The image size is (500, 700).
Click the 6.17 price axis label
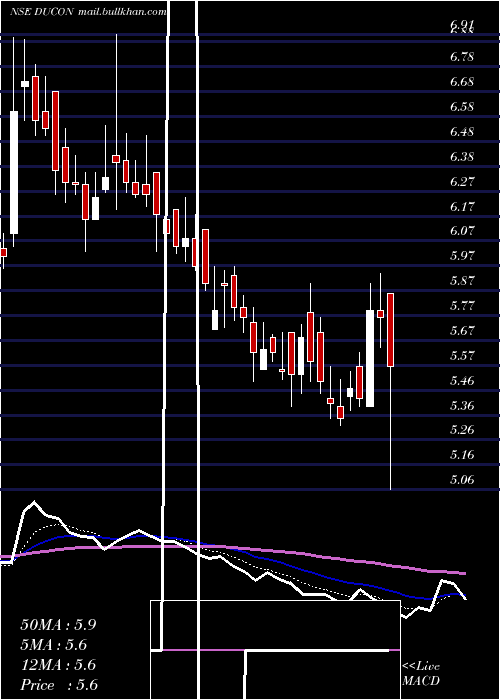(462, 206)
